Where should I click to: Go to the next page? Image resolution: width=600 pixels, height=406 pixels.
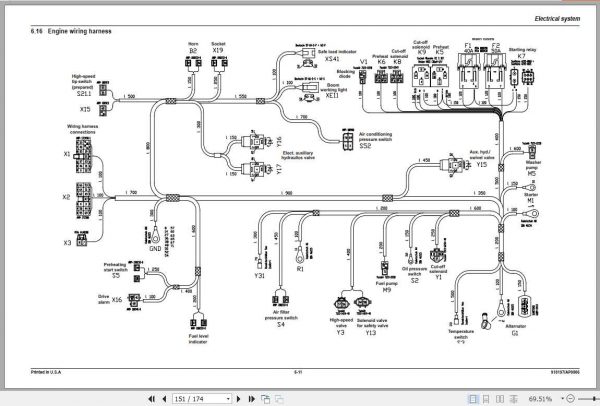pos(239,399)
